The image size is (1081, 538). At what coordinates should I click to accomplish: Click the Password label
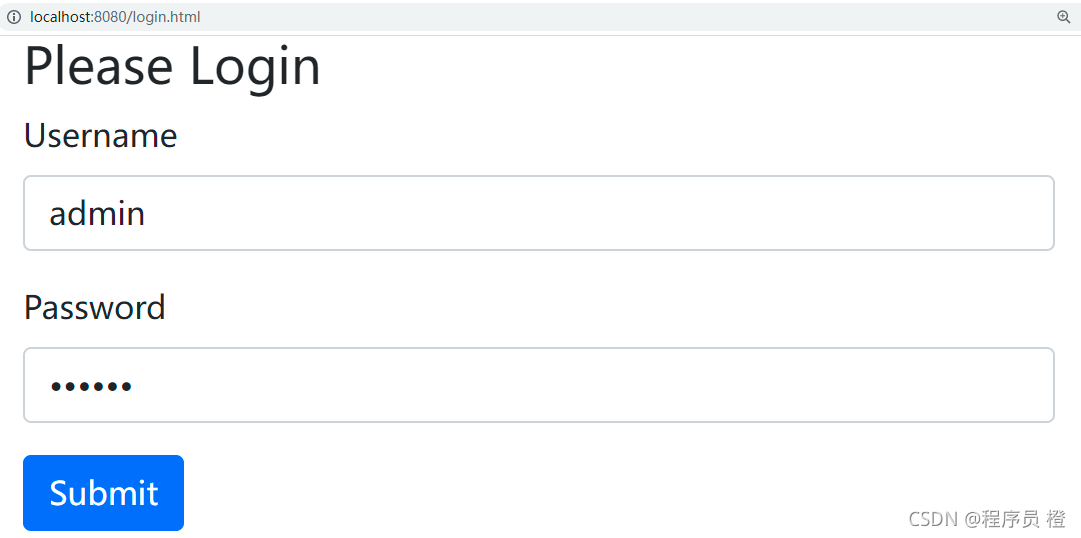(x=95, y=307)
